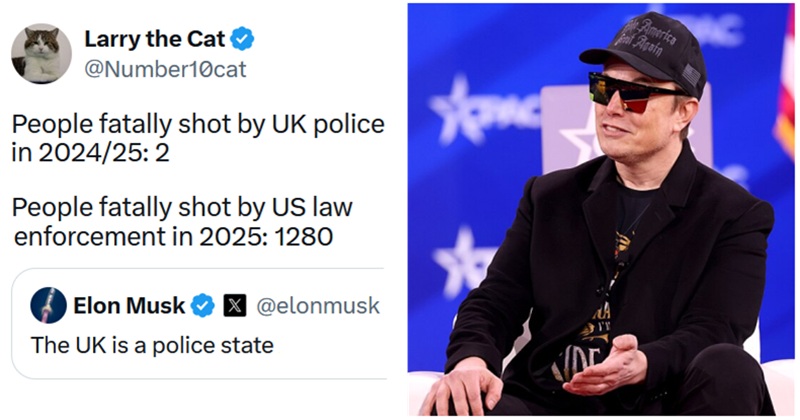Click the verified badge beside Larry the Cat
The height and width of the screenshot is (420, 800).
click(x=242, y=40)
